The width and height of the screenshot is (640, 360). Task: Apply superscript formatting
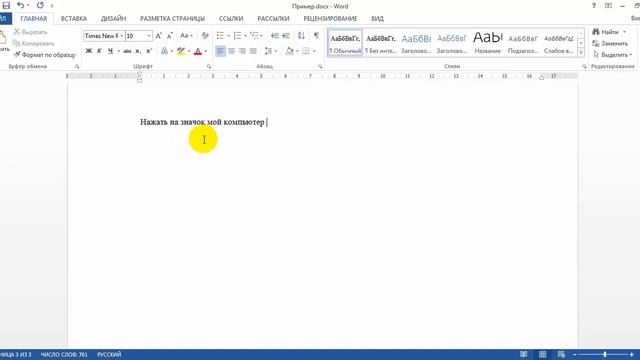[149, 51]
